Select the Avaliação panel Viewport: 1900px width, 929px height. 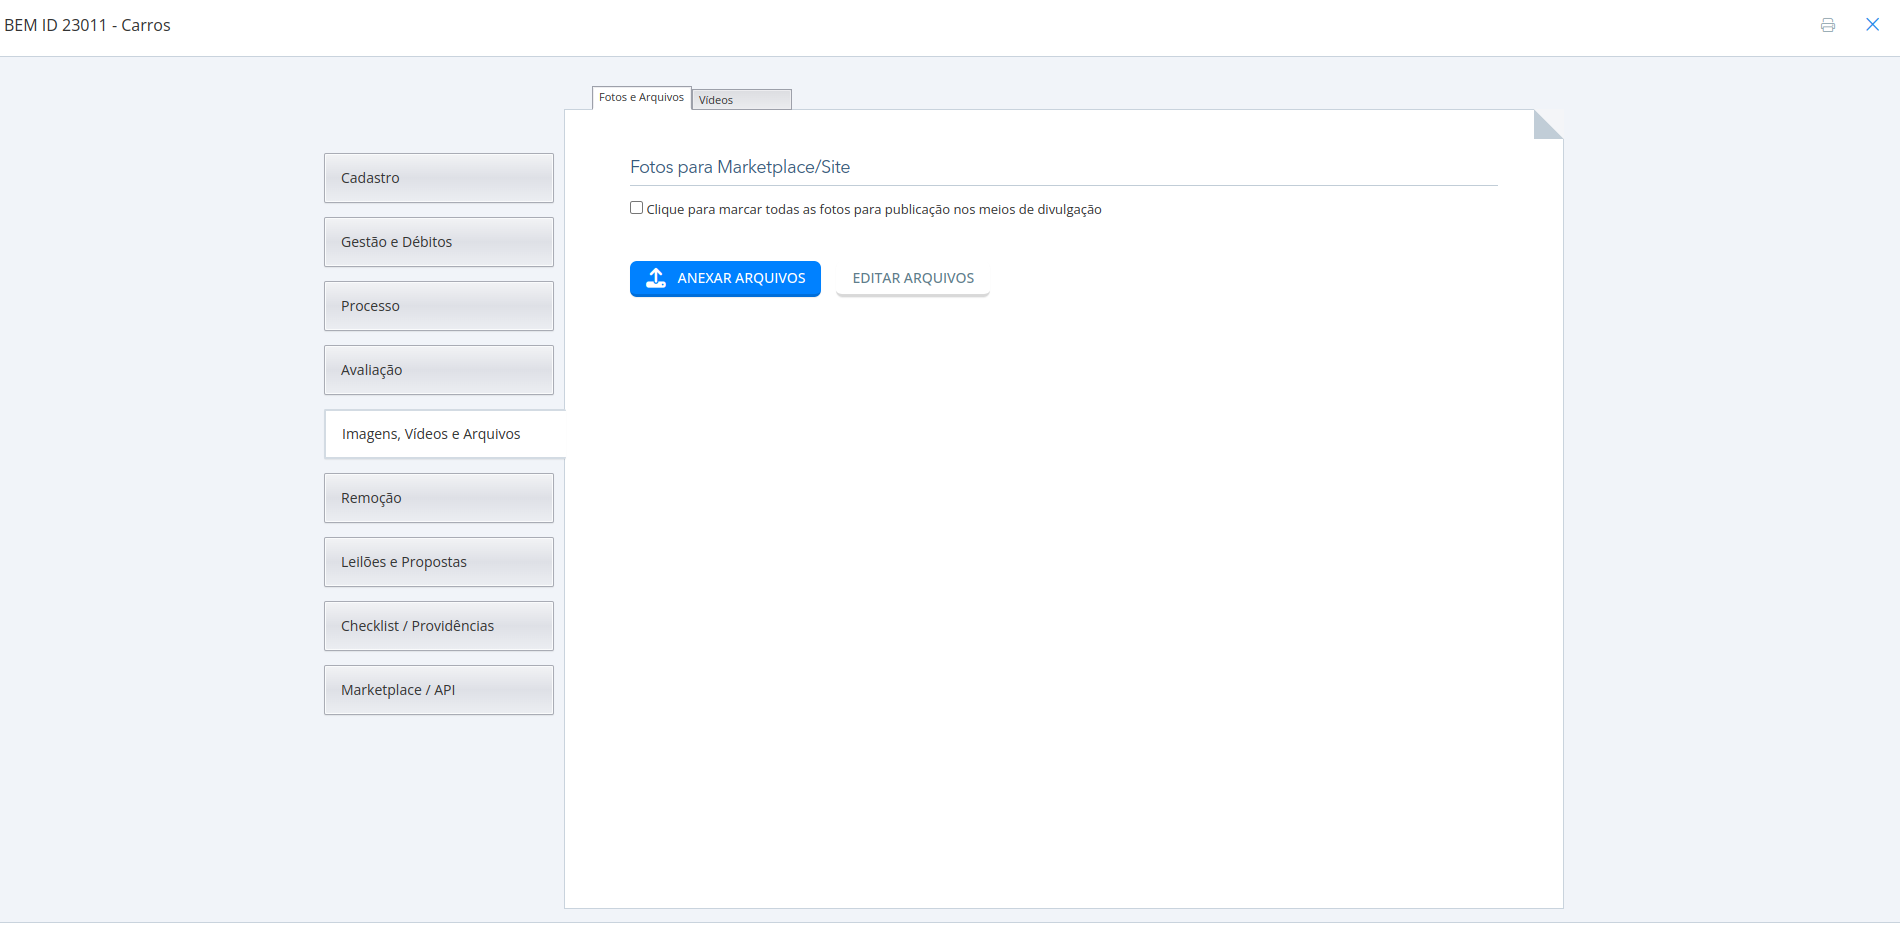coord(438,369)
